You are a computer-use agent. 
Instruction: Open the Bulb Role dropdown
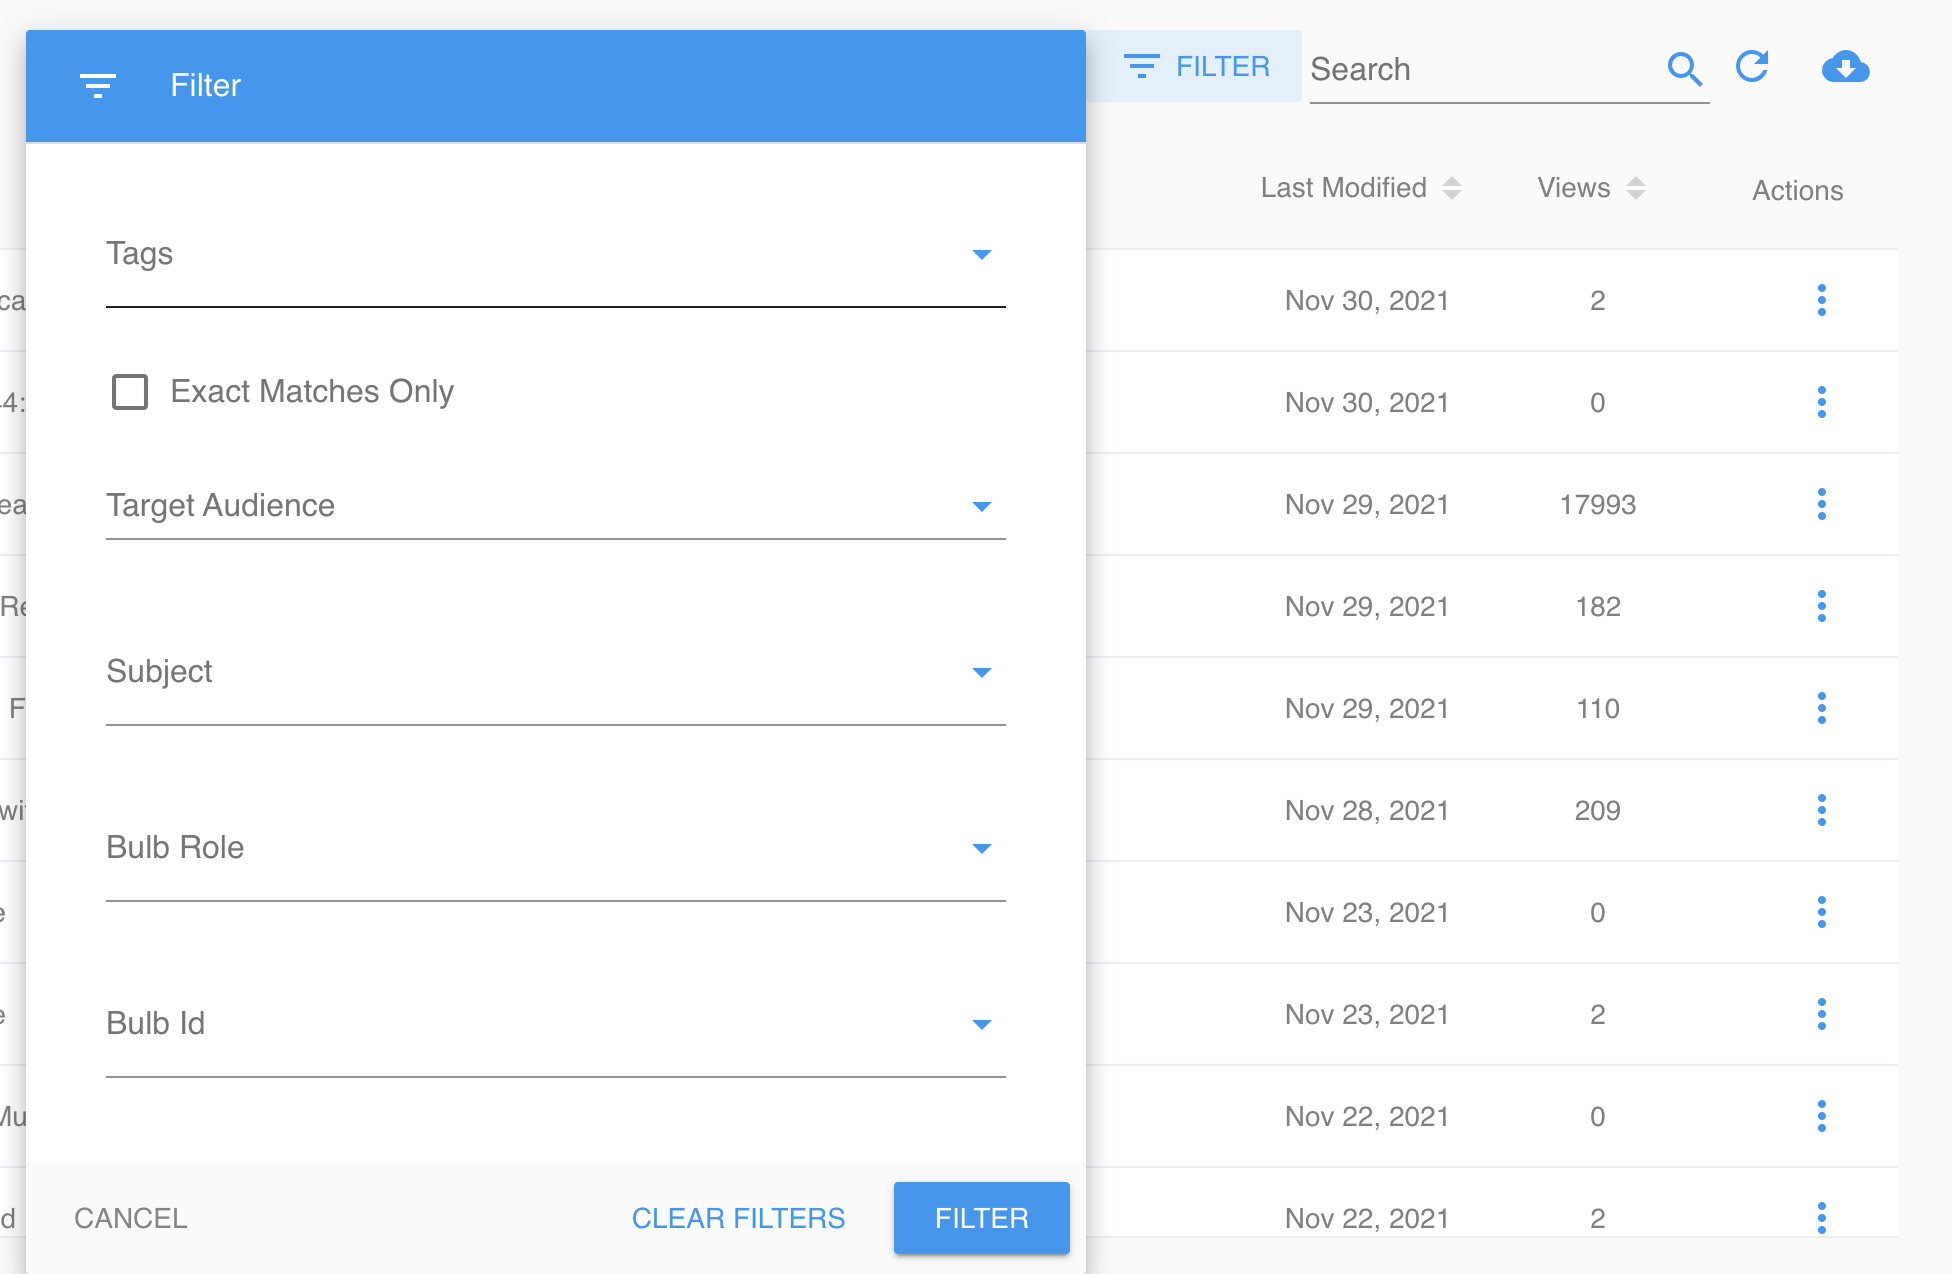556,848
